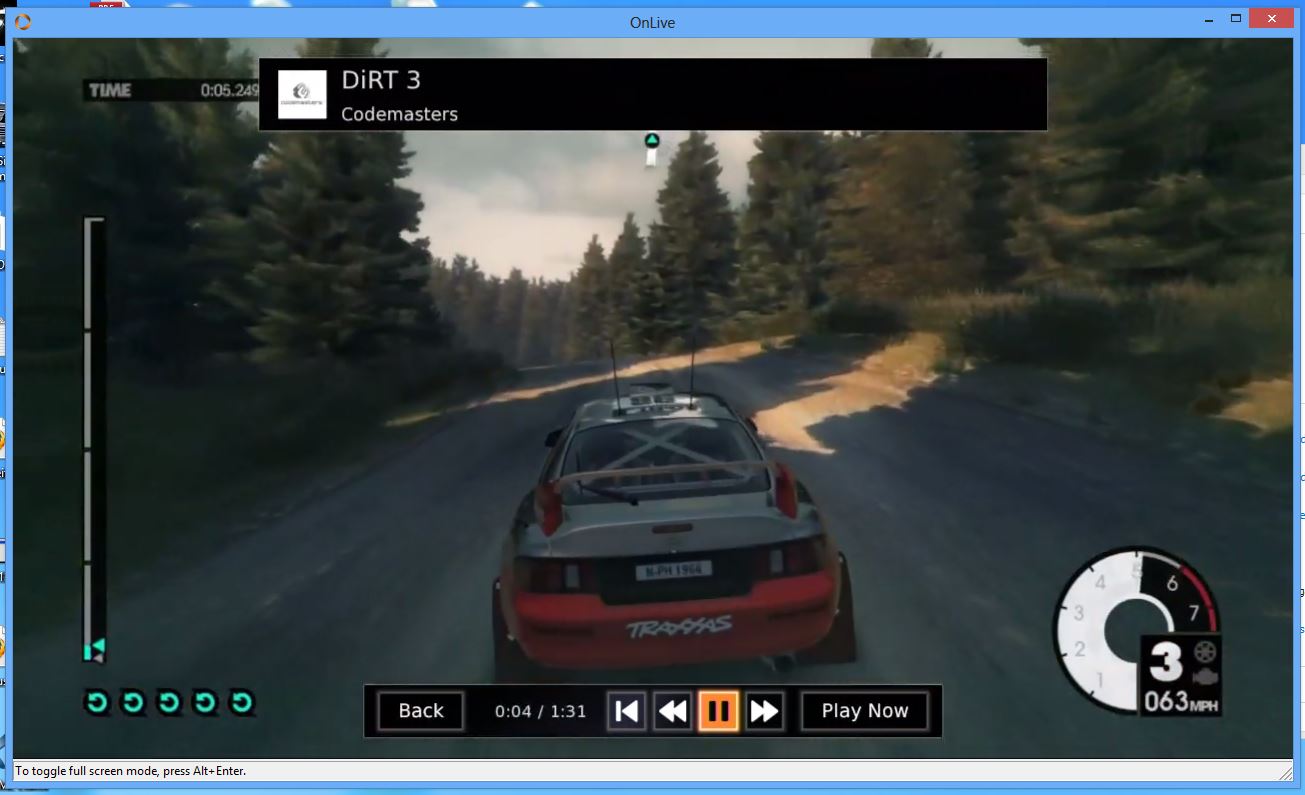Maximize the OnLive window

pos(1236,18)
